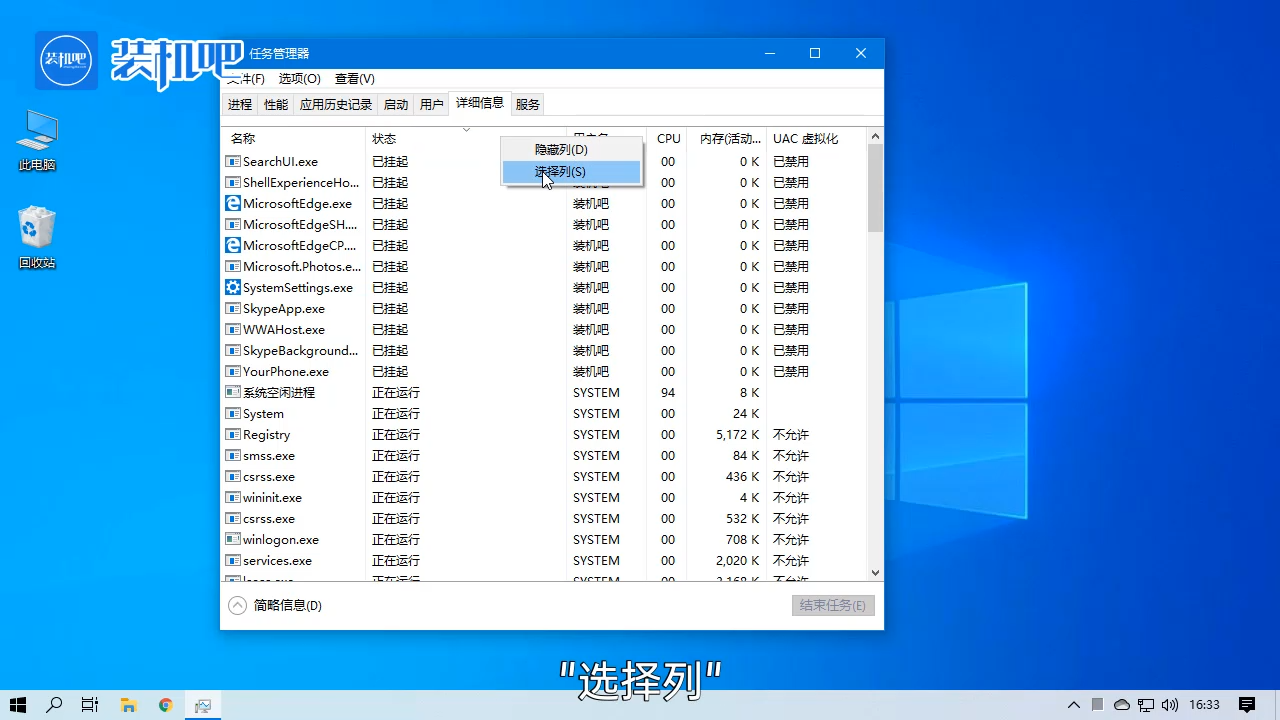Switch to the 服务 tab
Viewport: 1280px width, 720px height.
coord(527,103)
